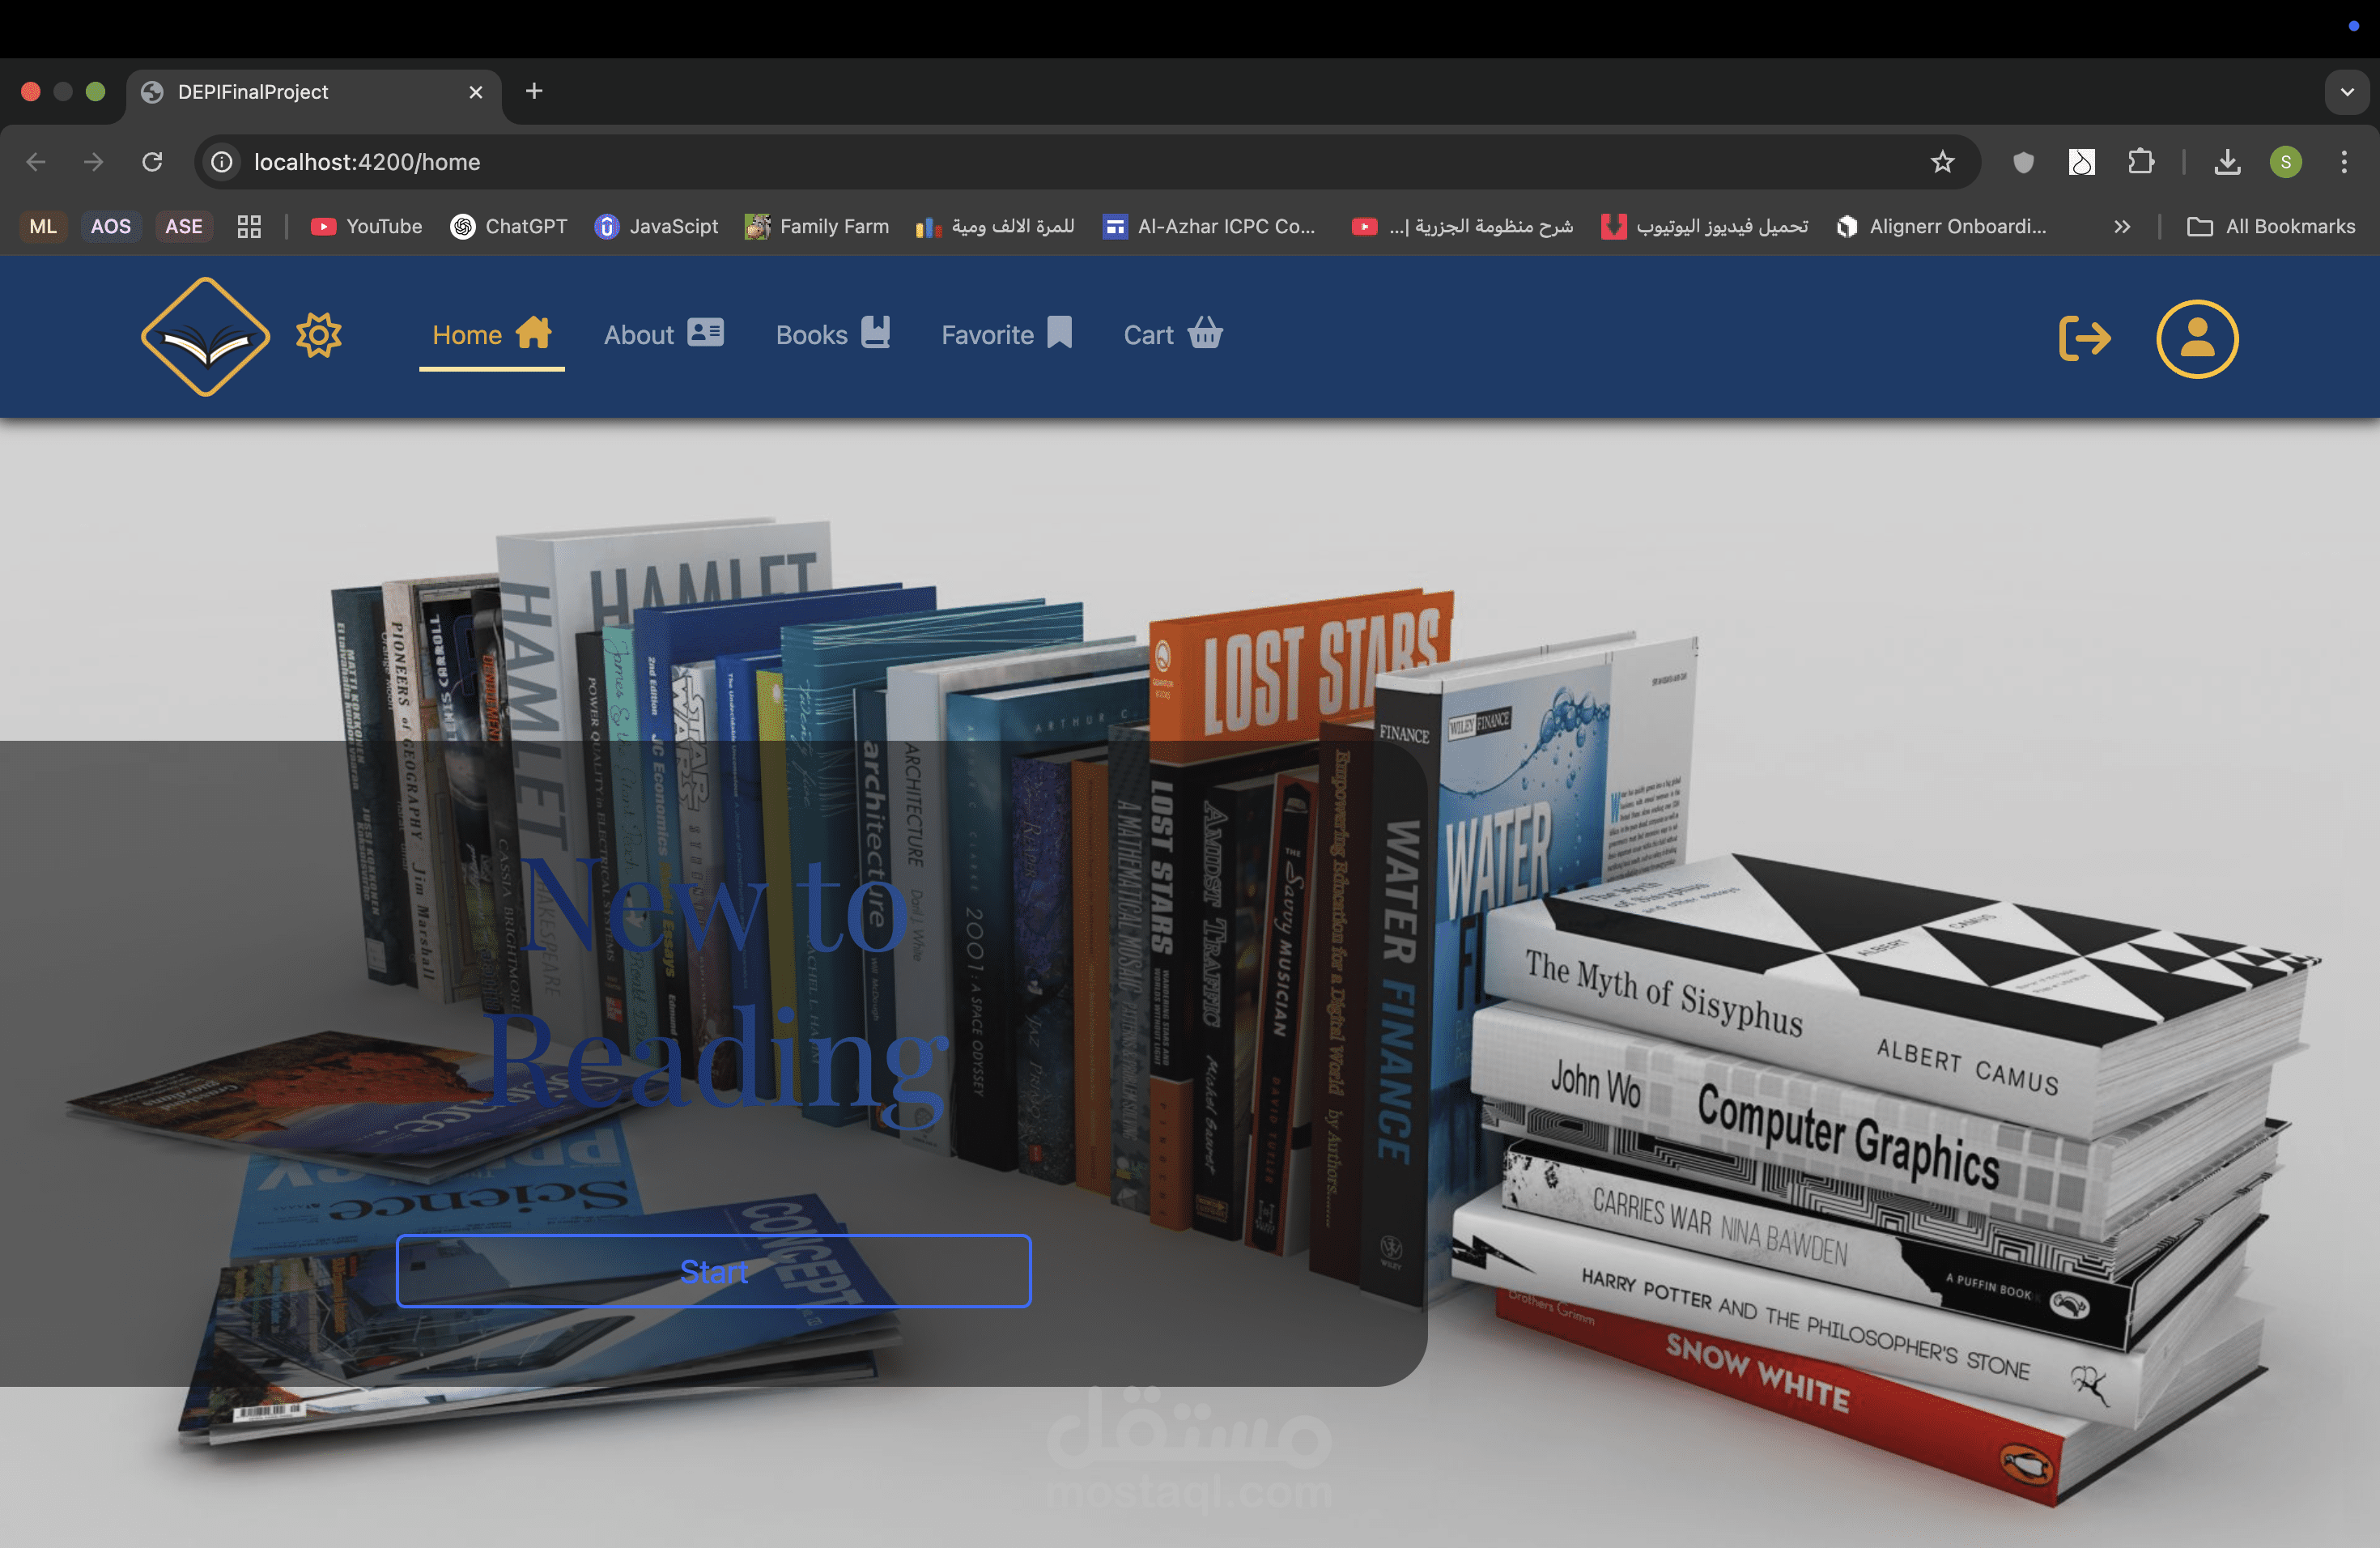The width and height of the screenshot is (2380, 1548).
Task: Open the Family Farm bookmark
Action: (817, 227)
